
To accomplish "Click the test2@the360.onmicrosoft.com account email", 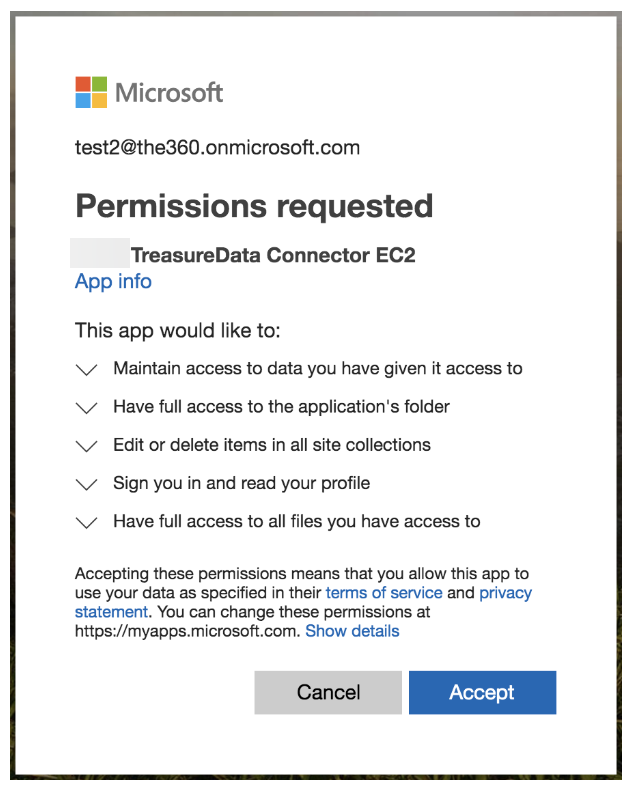I will 217,148.
